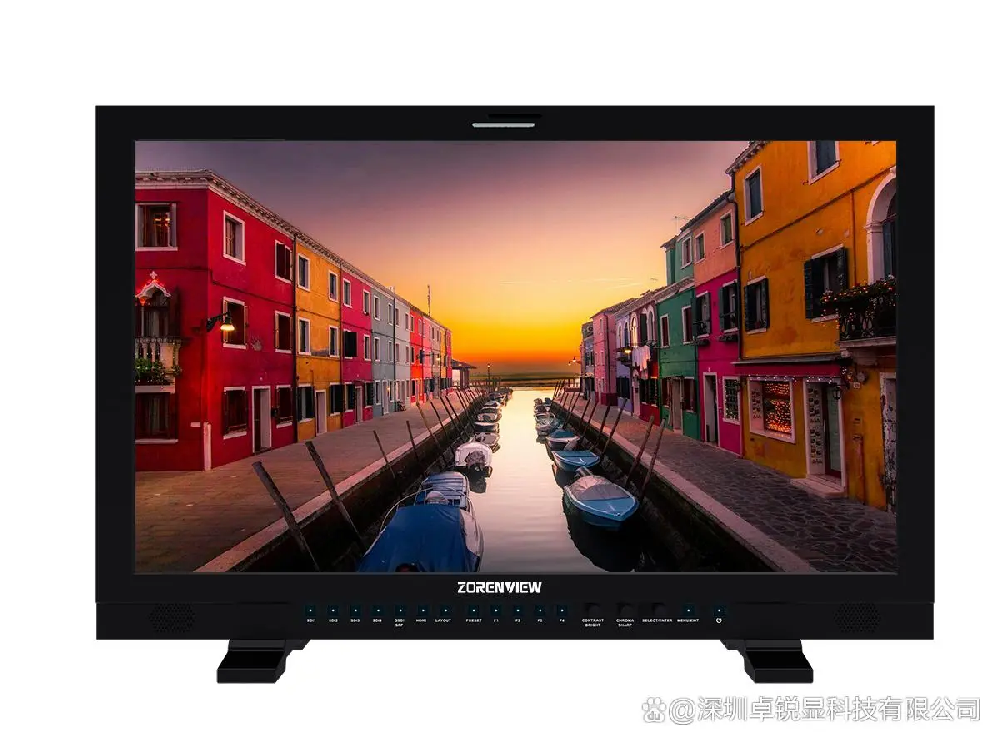Open the PRESET button options
The height and width of the screenshot is (745, 1000).
tap(473, 610)
